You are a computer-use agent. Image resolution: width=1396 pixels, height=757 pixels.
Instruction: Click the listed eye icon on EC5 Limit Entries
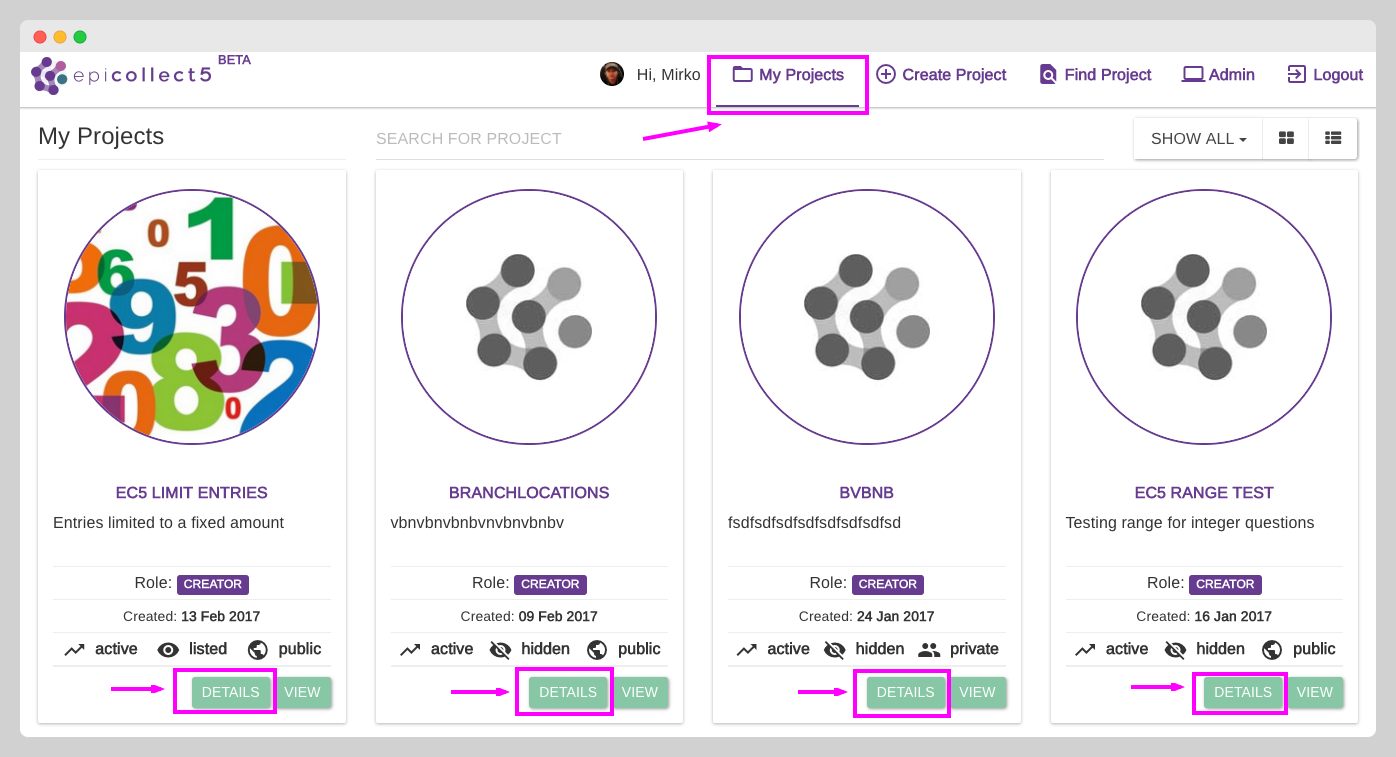coord(168,650)
